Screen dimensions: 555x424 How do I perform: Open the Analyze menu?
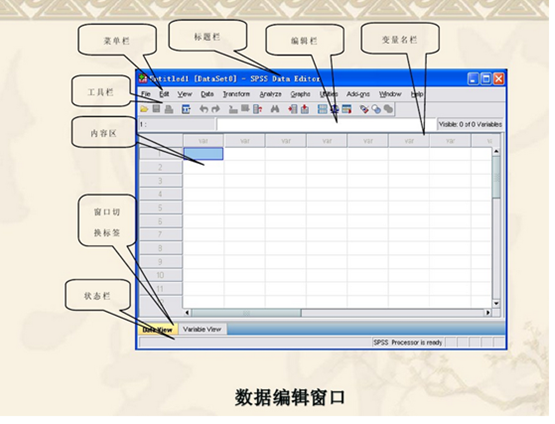270,94
